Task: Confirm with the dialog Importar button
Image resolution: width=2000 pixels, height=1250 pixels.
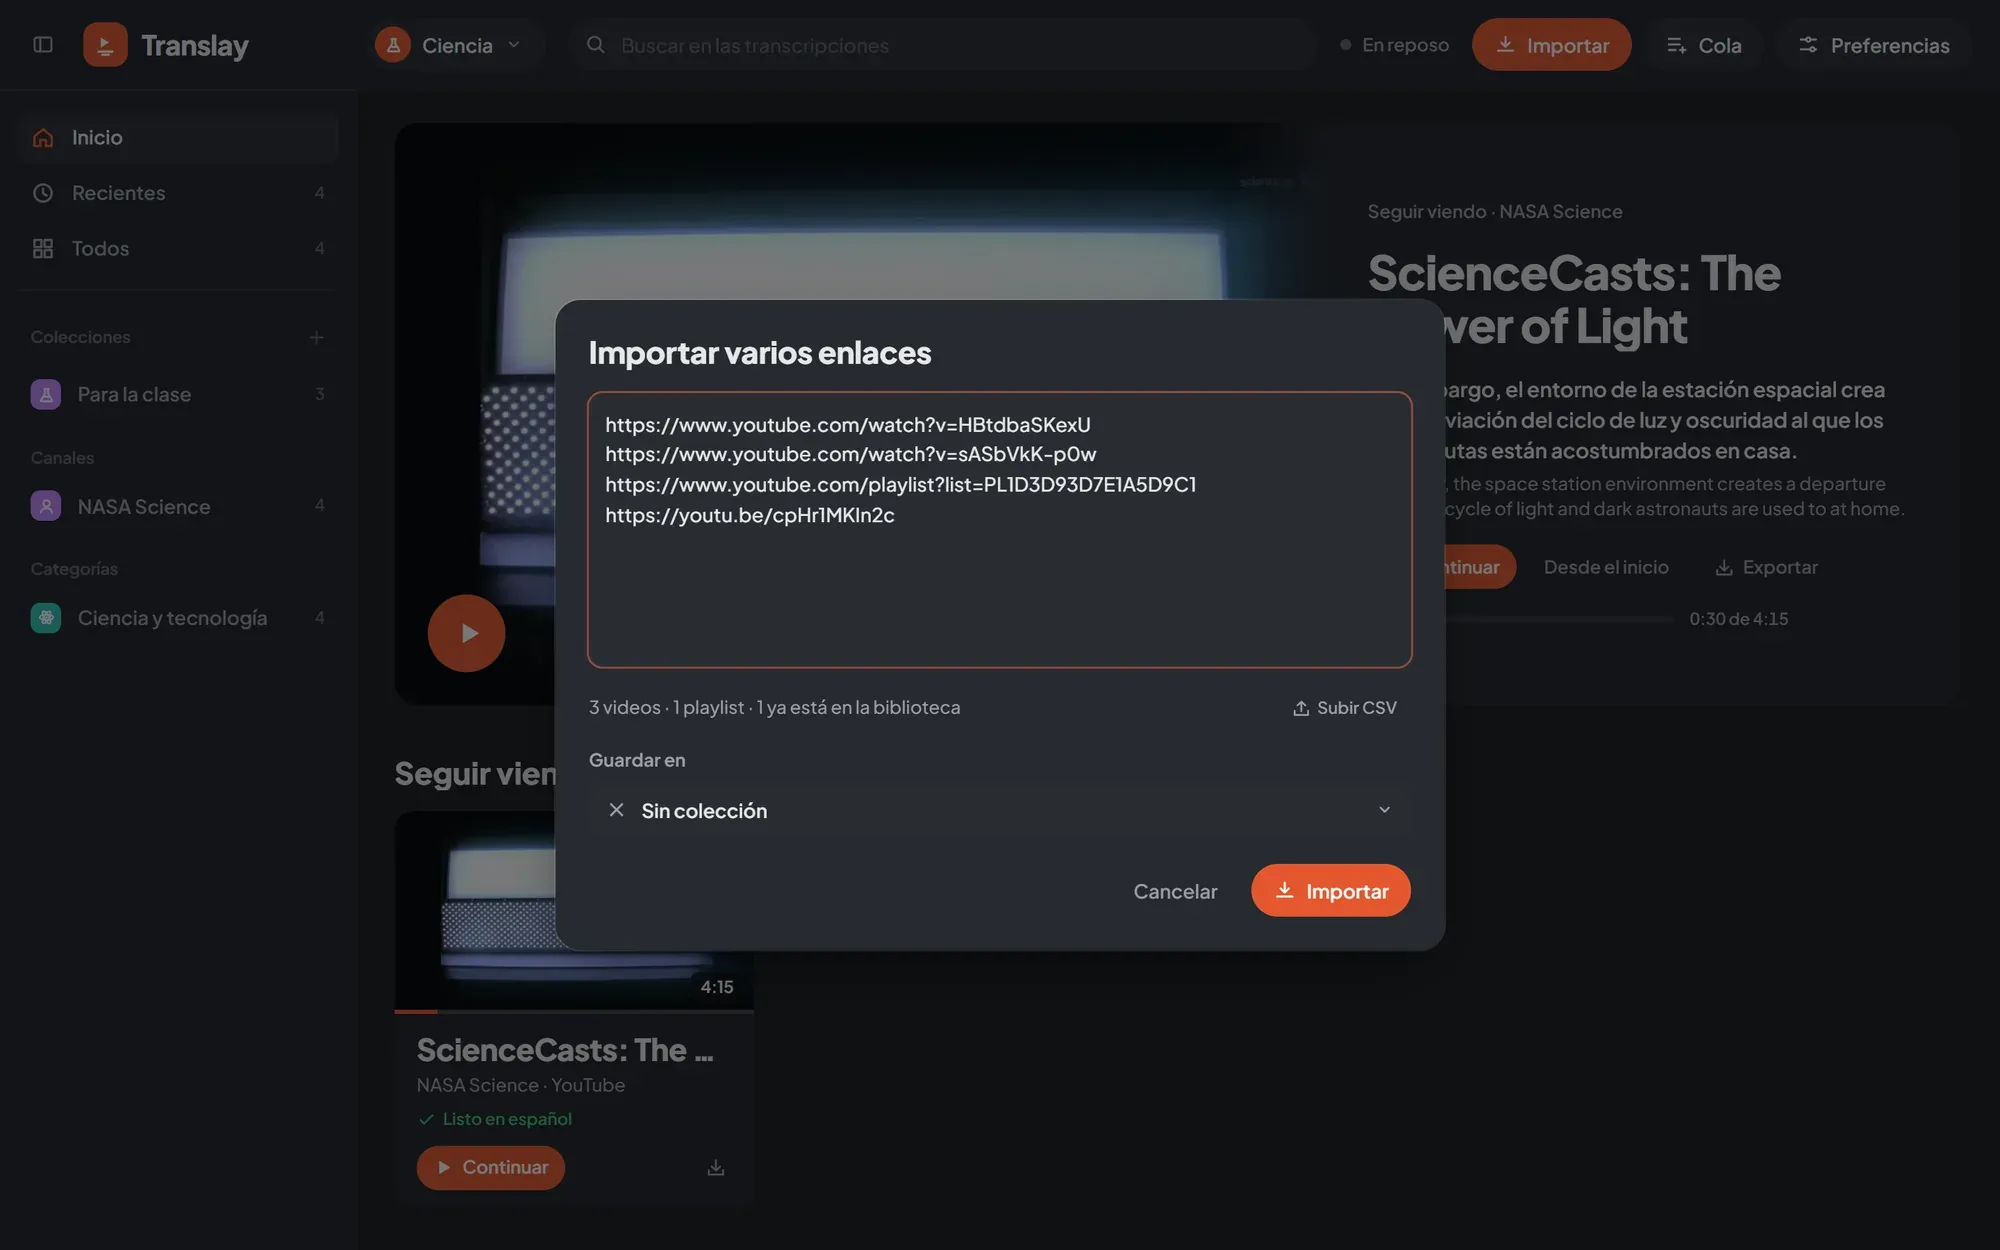Action: [1331, 891]
